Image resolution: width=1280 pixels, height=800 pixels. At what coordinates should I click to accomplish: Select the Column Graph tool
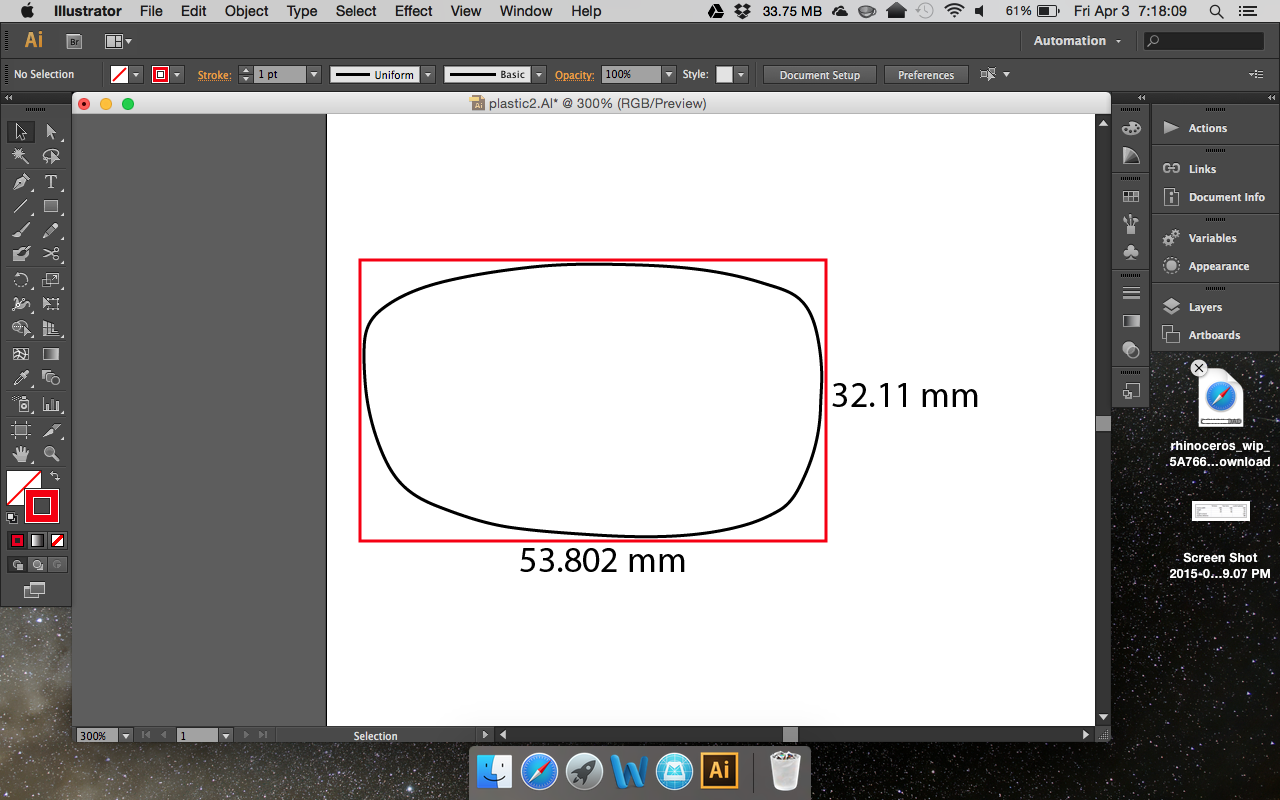(x=51, y=405)
